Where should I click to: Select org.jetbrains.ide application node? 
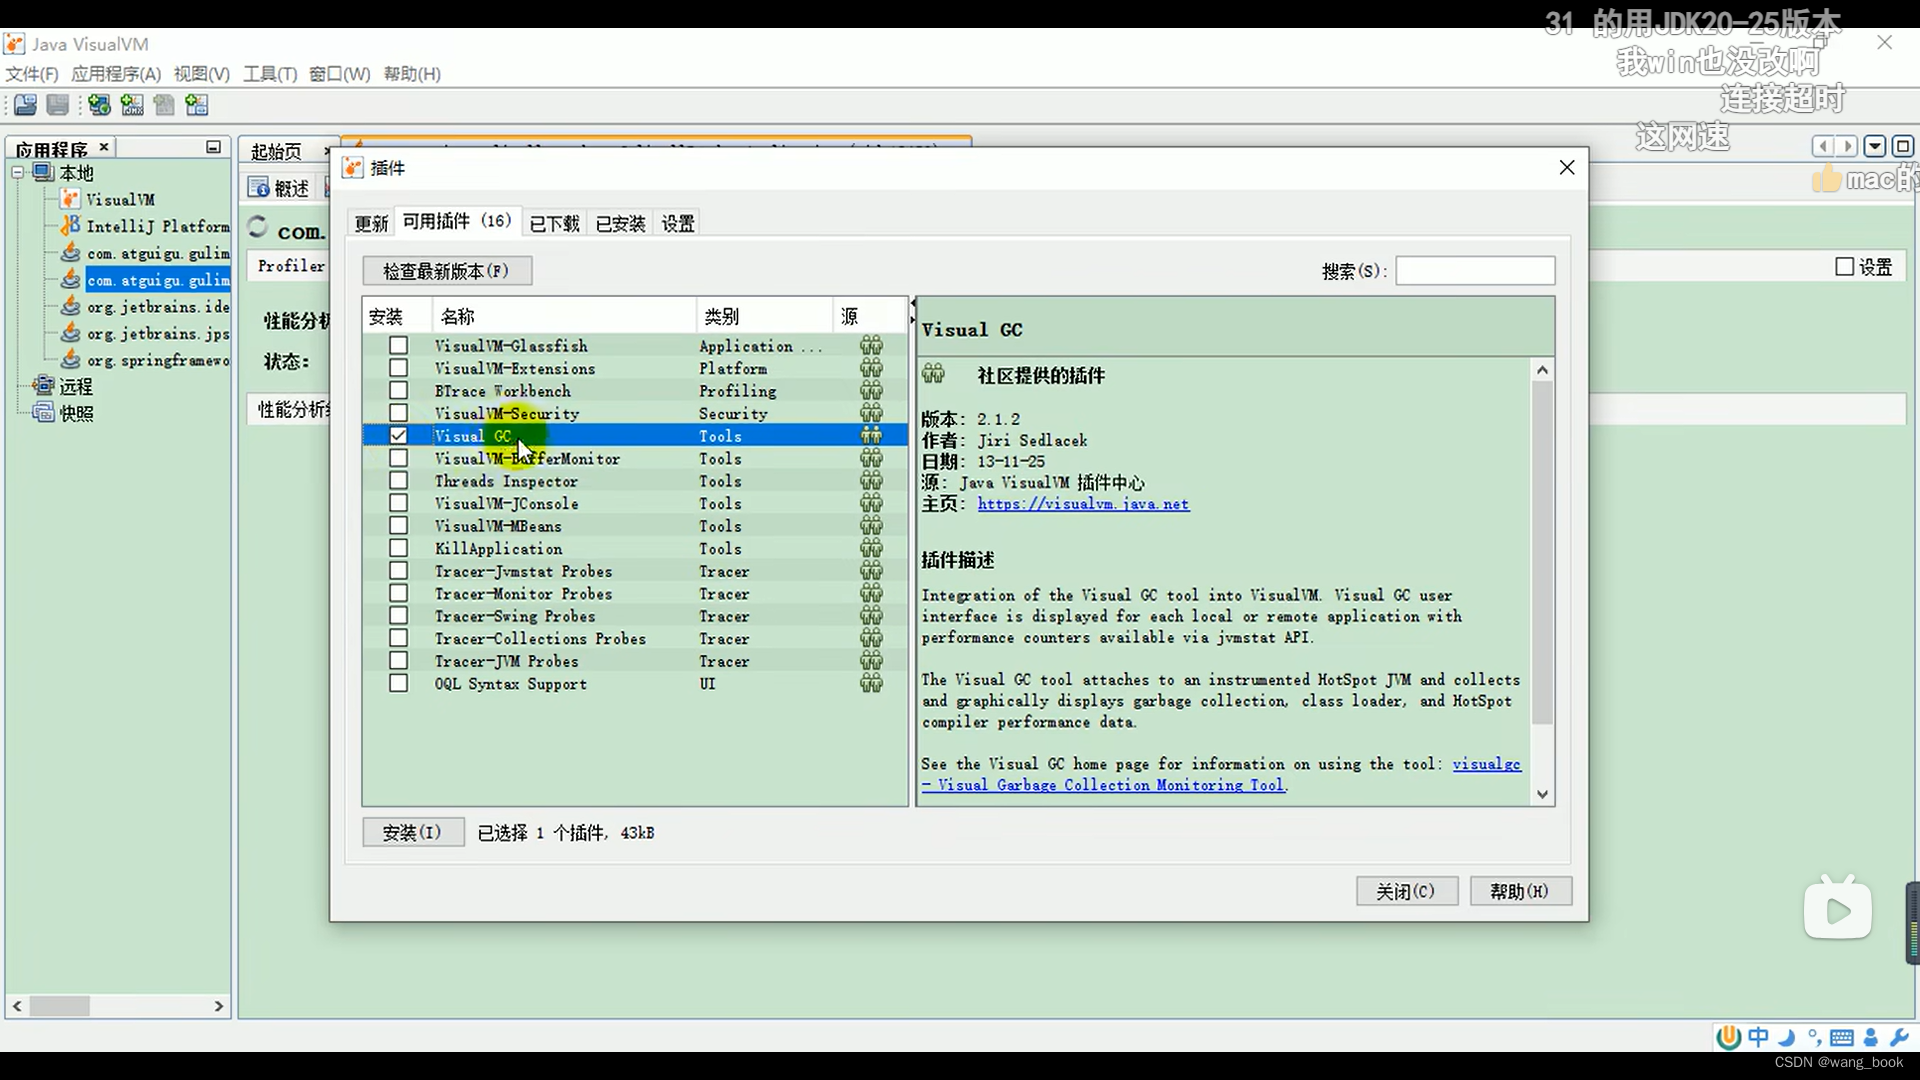tap(157, 308)
